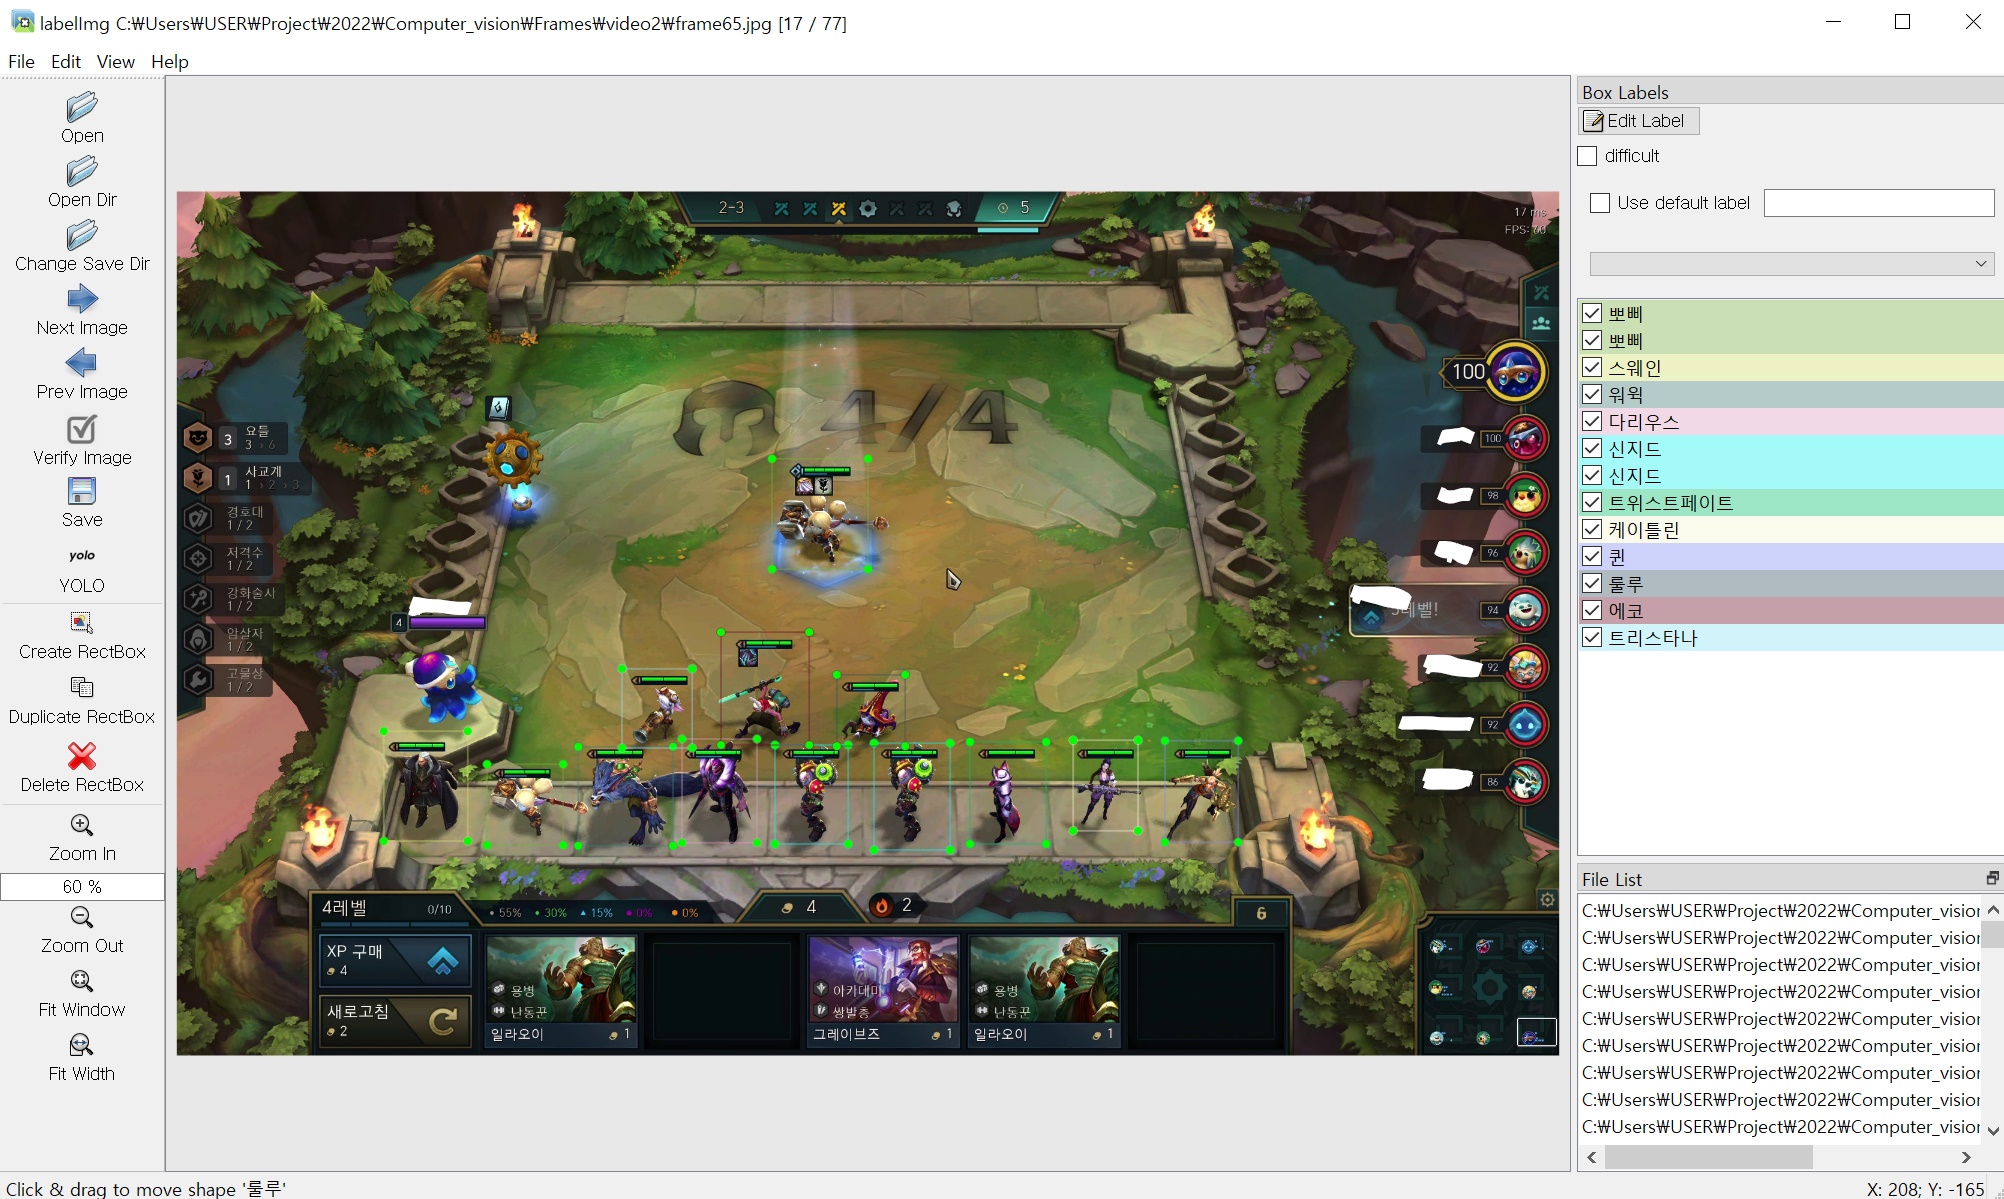Click the zoom percentage spin box

point(82,886)
